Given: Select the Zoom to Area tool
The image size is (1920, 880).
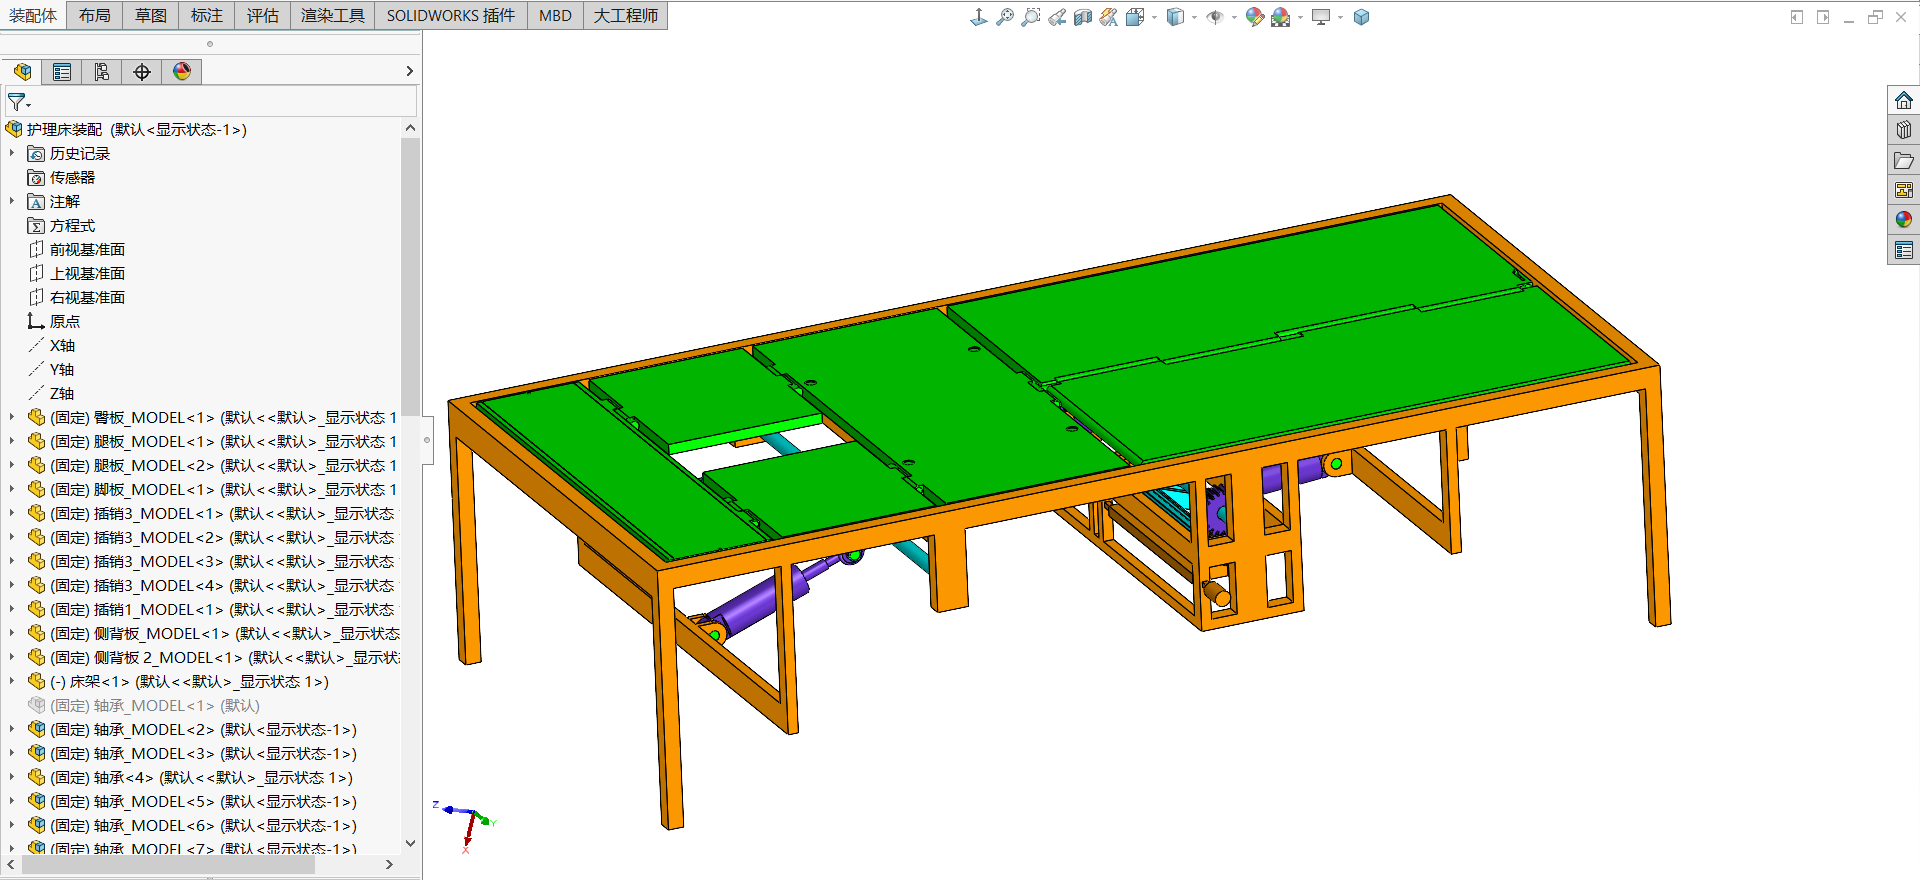Looking at the screenshot, I should (1031, 17).
